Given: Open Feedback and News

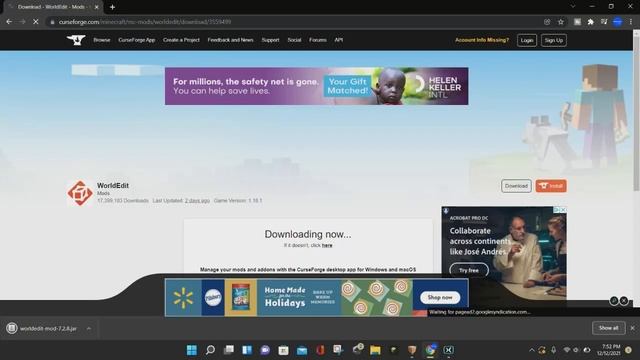Looking at the screenshot, I should click(x=230, y=40).
